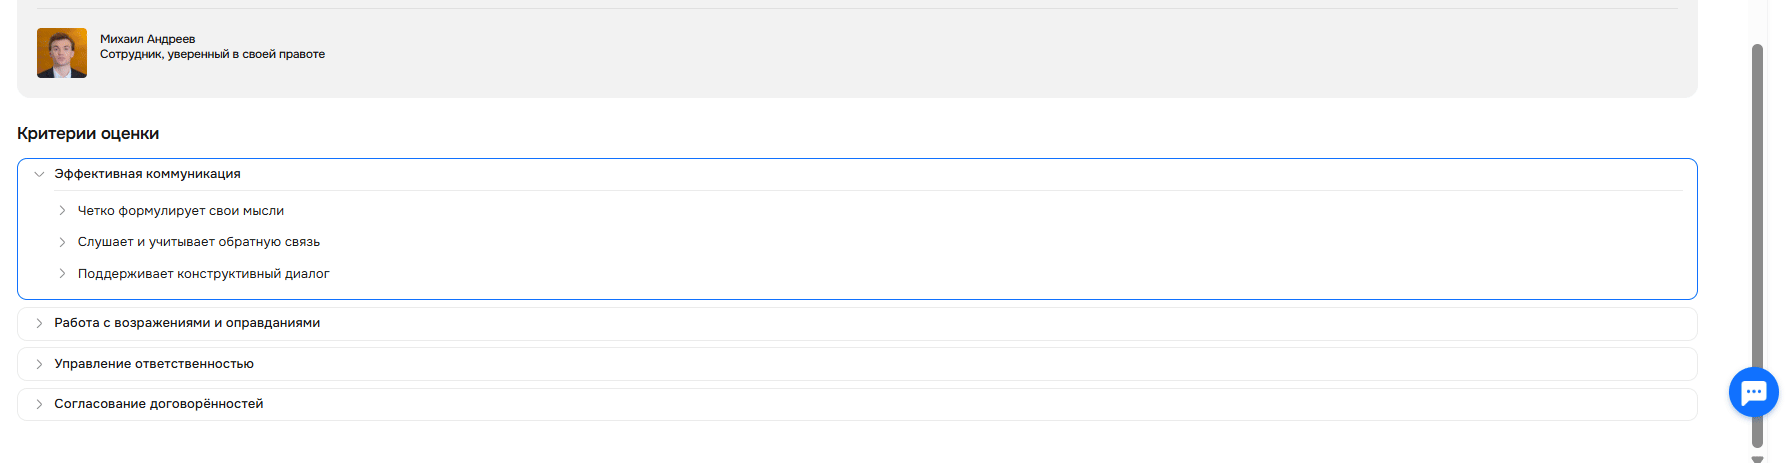The image size is (1791, 463).
Task: Click Михаил Андреев avatar photo
Action: [62, 53]
